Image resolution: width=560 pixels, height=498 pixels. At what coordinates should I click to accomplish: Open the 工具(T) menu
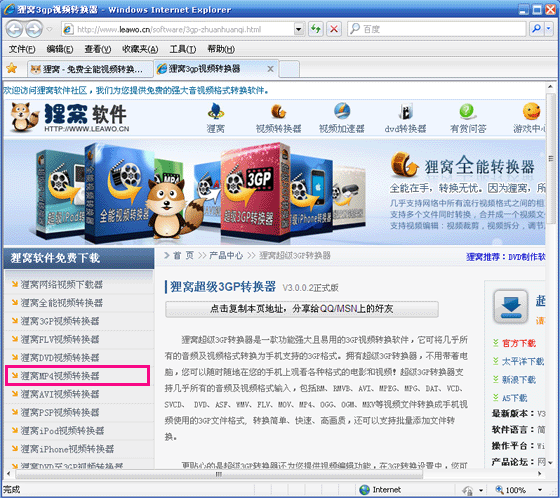pos(182,49)
